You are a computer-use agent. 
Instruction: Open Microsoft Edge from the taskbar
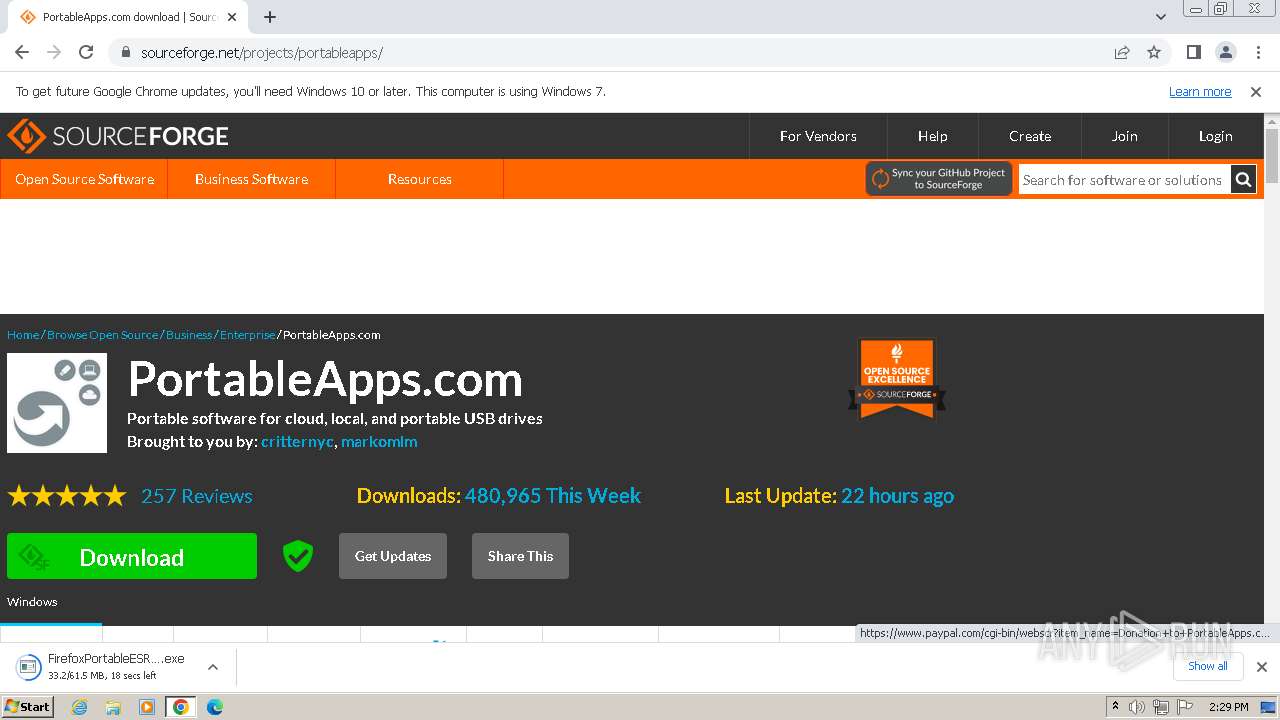coord(215,707)
